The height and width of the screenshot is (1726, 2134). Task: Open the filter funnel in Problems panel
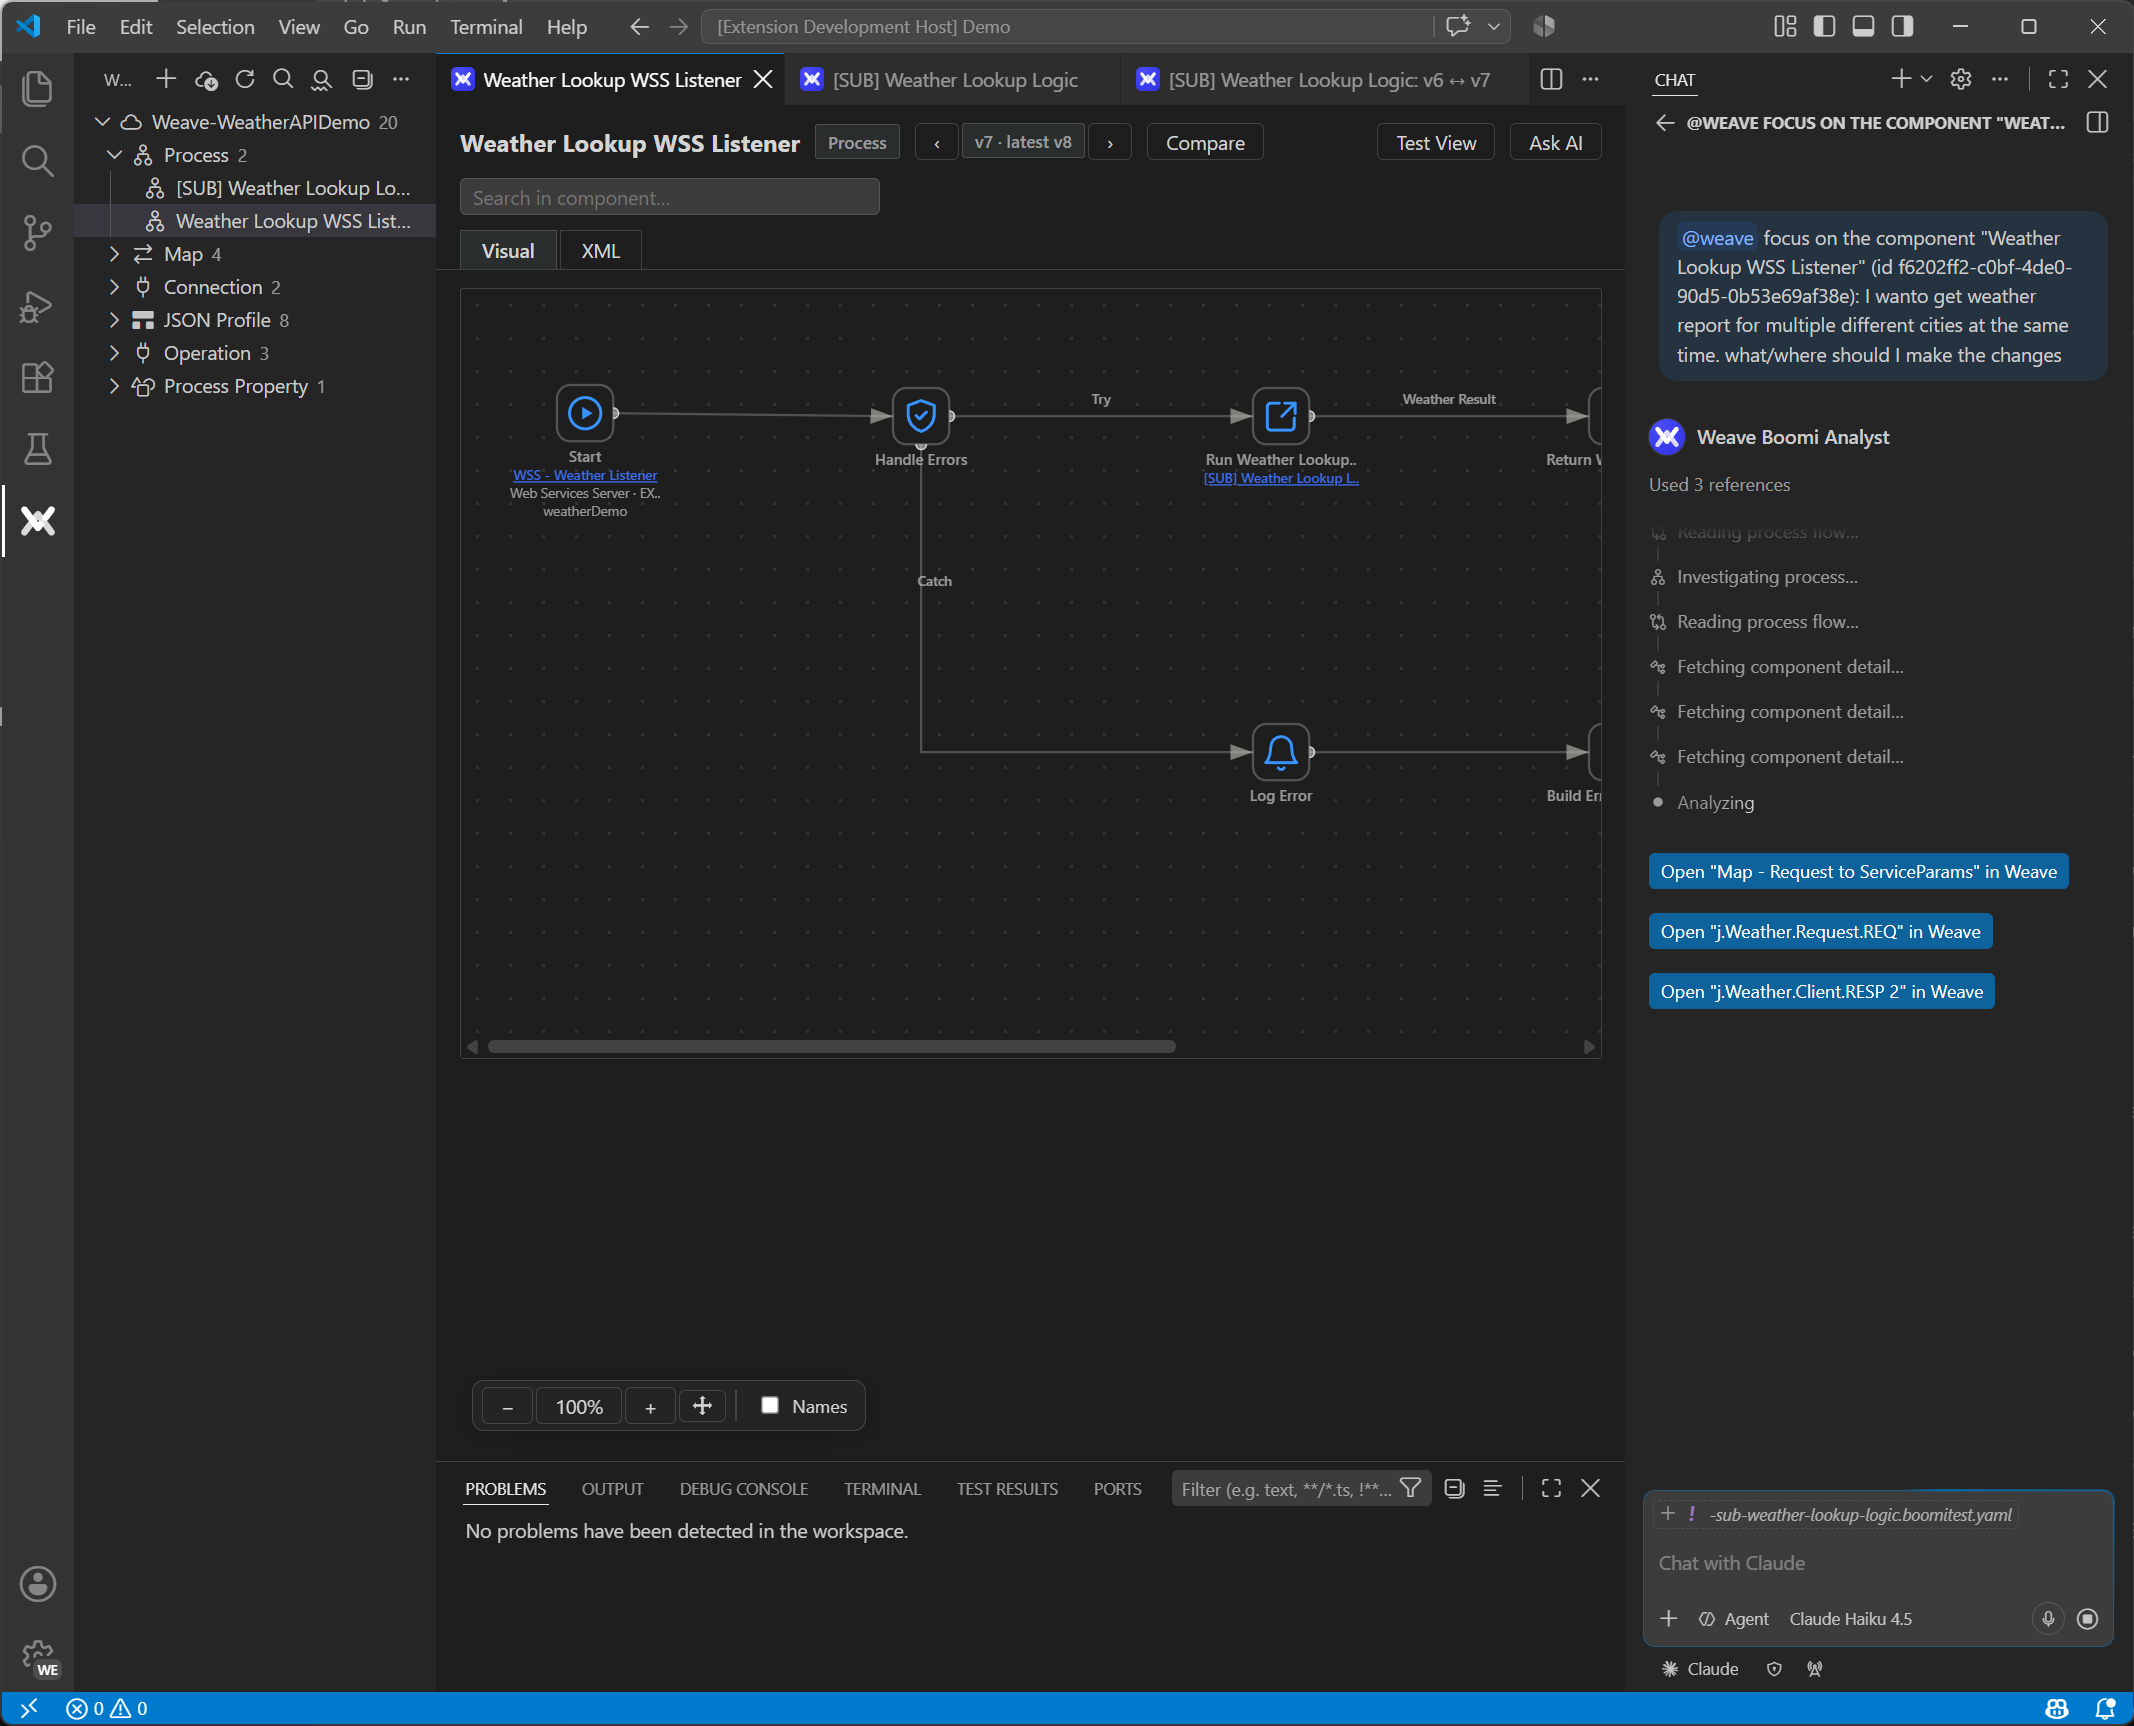(x=1410, y=1488)
